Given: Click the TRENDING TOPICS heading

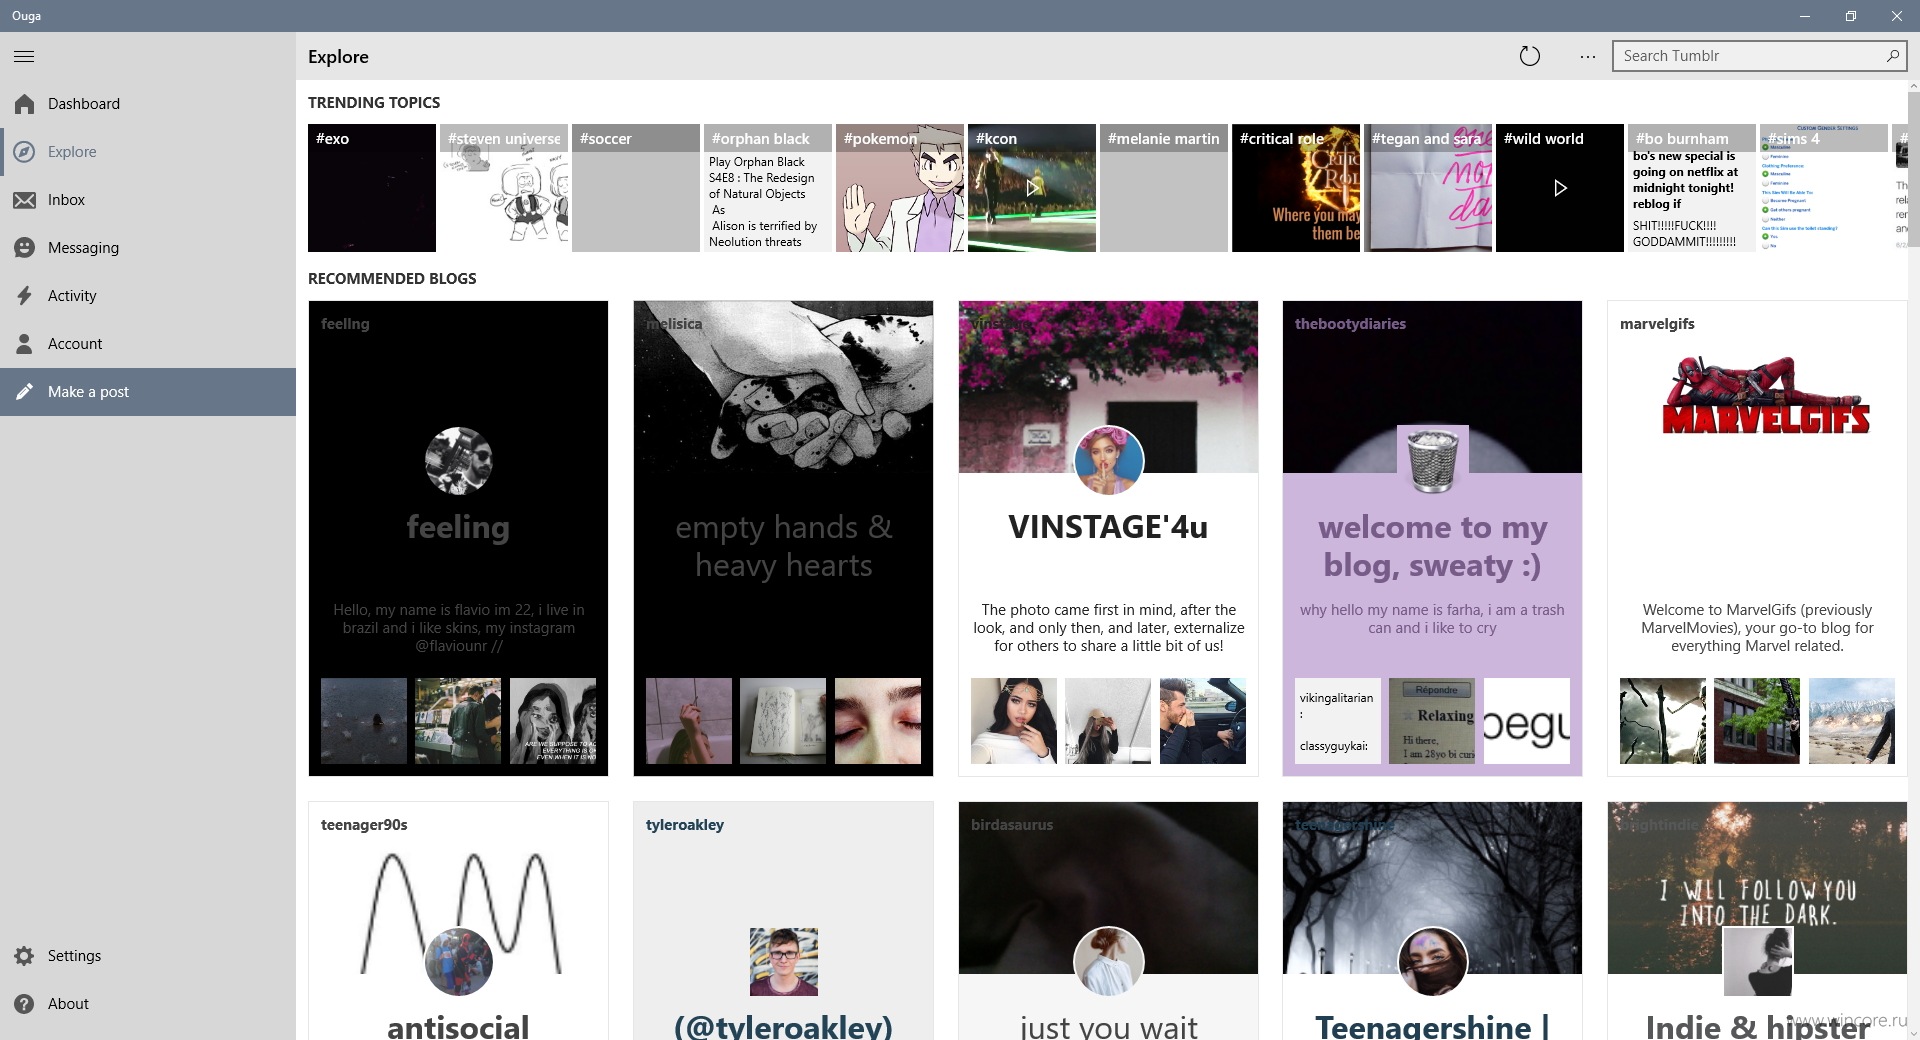Looking at the screenshot, I should click(374, 102).
